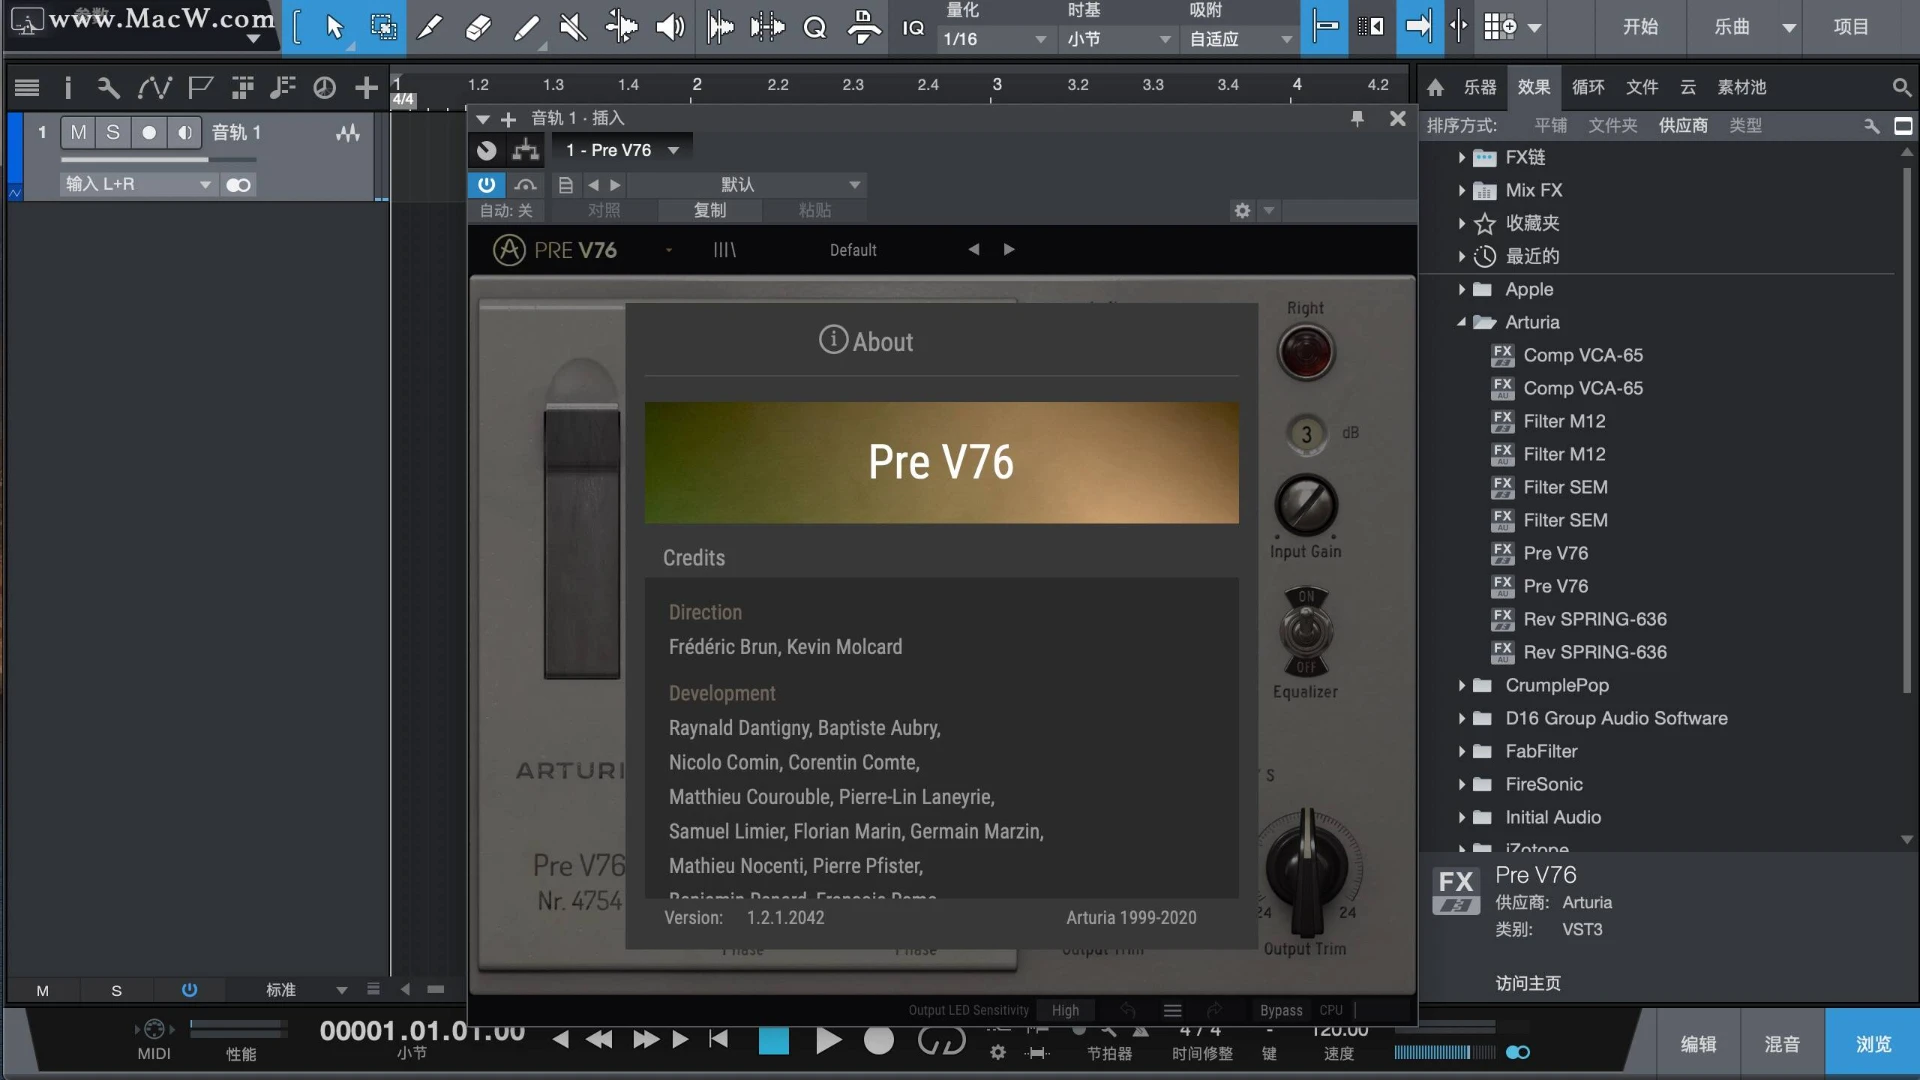Click the 访问主页 link

(x=1527, y=983)
